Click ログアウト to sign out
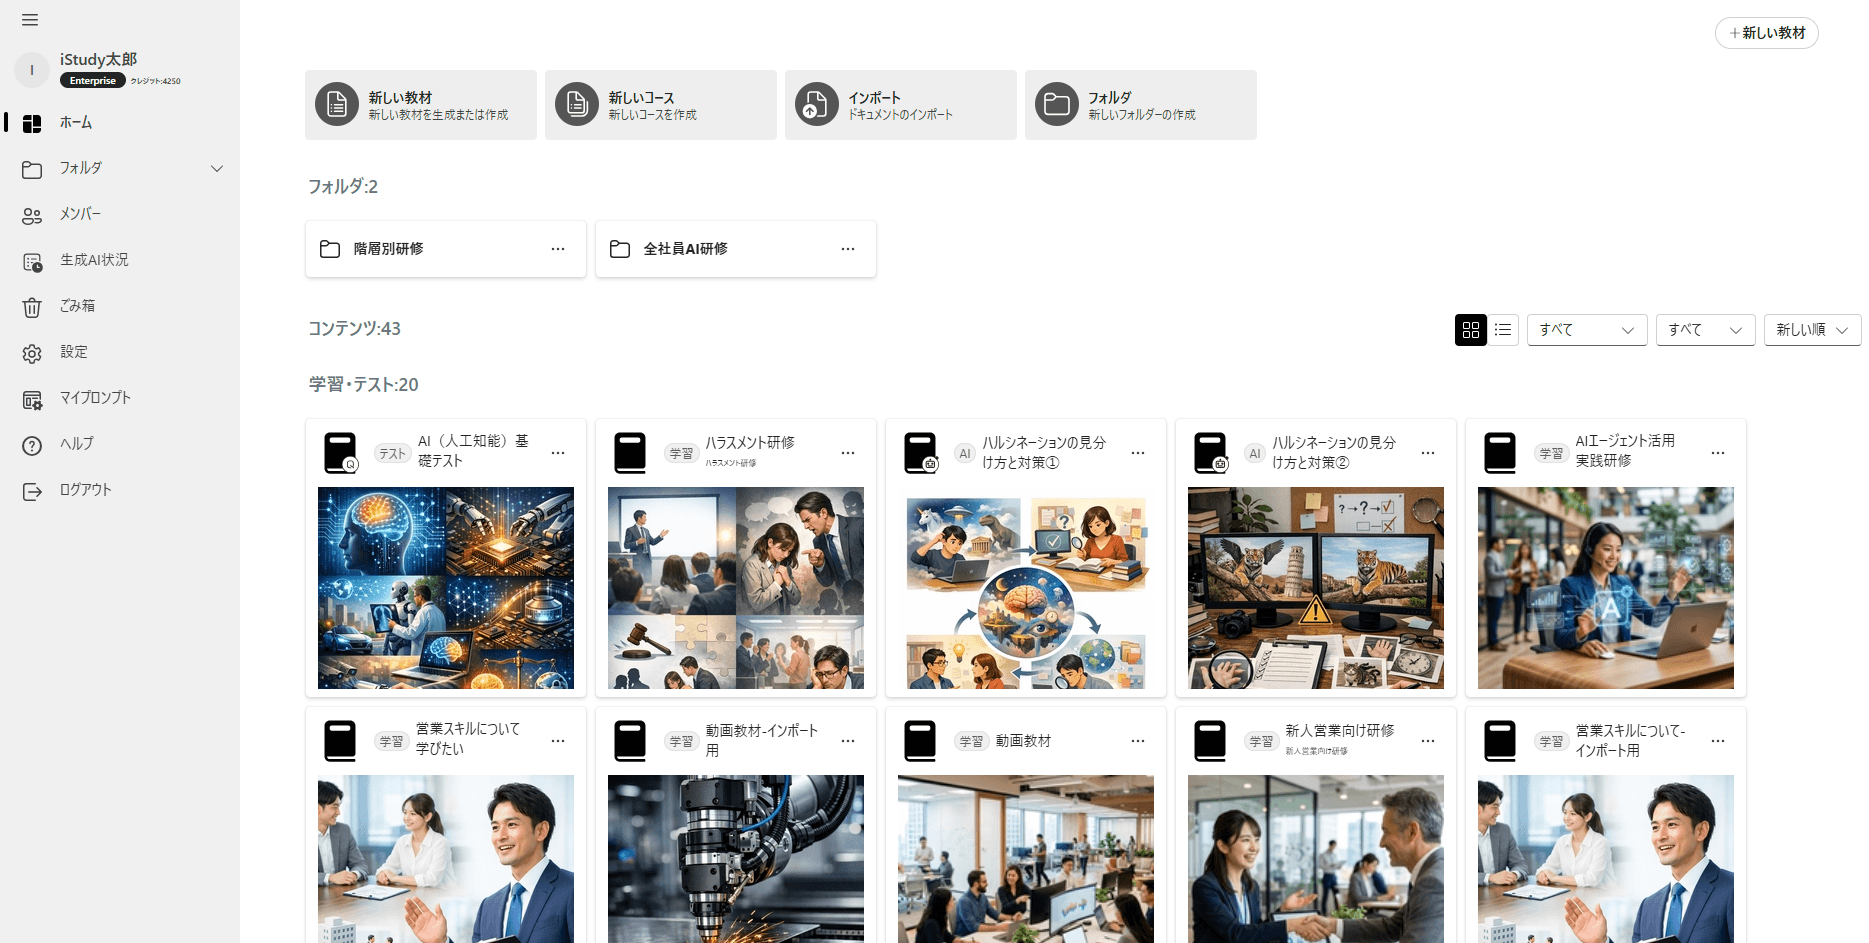This screenshot has height=943, width=1869. click(x=120, y=491)
